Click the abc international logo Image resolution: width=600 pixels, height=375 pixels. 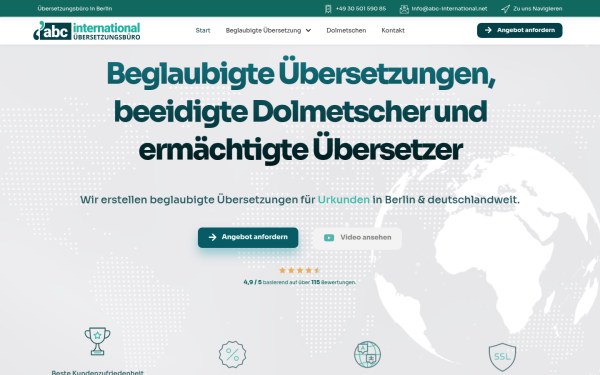click(87, 31)
